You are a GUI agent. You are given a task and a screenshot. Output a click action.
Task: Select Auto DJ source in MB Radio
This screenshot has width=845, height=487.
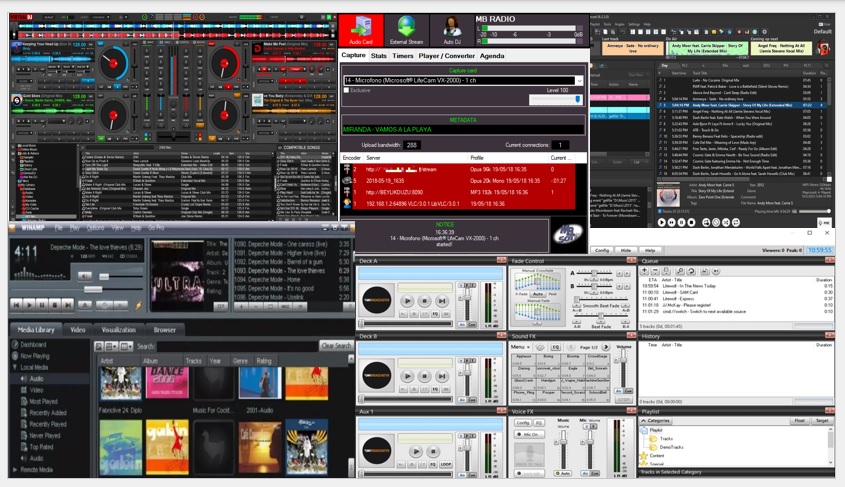pos(452,30)
